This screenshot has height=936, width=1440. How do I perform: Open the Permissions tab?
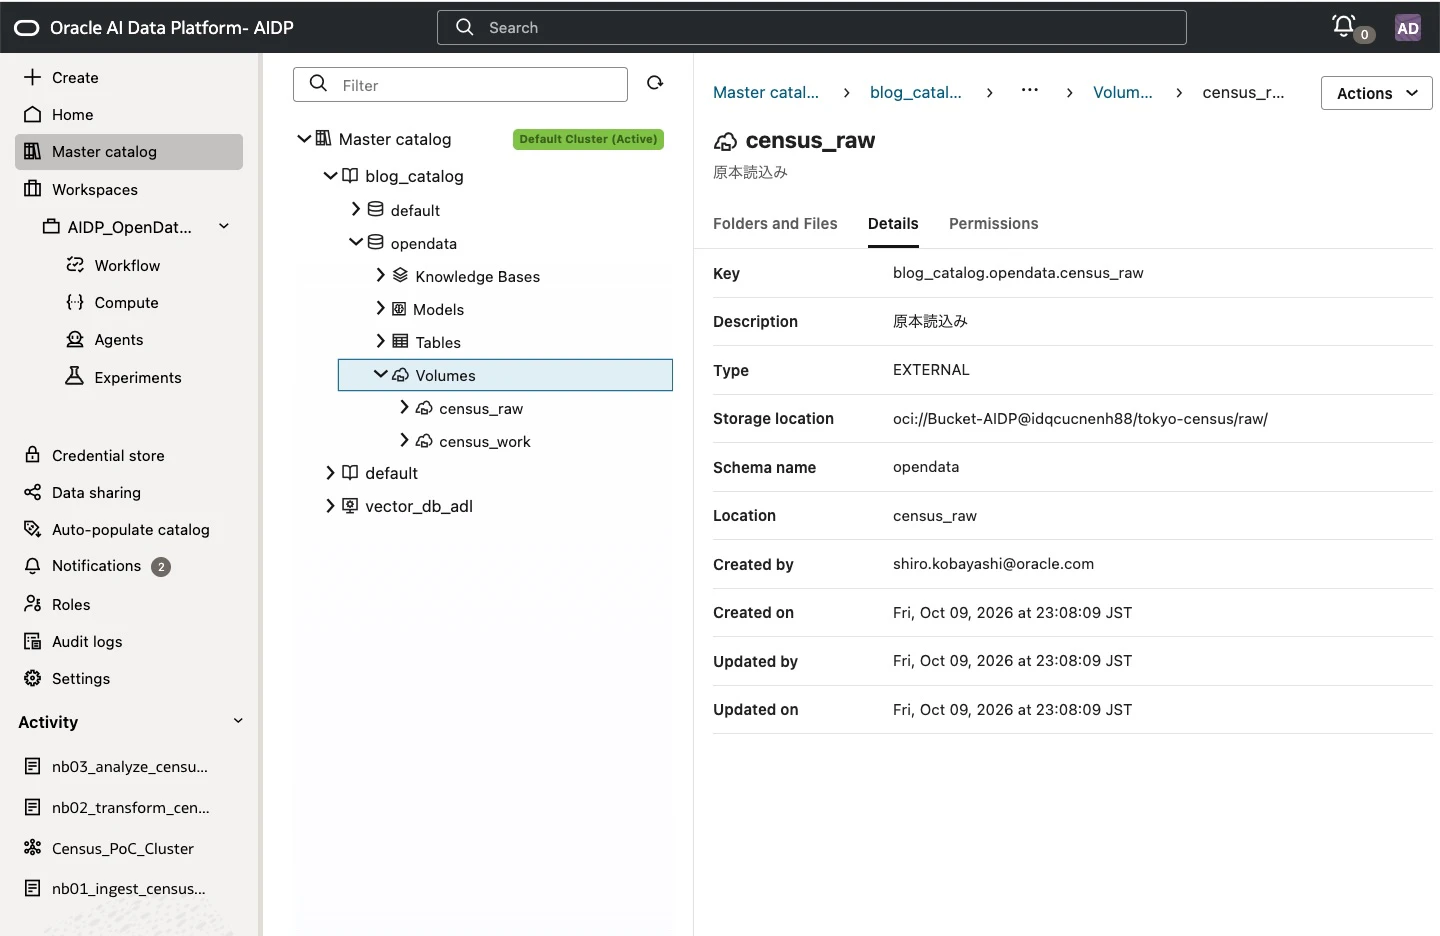[993, 224]
